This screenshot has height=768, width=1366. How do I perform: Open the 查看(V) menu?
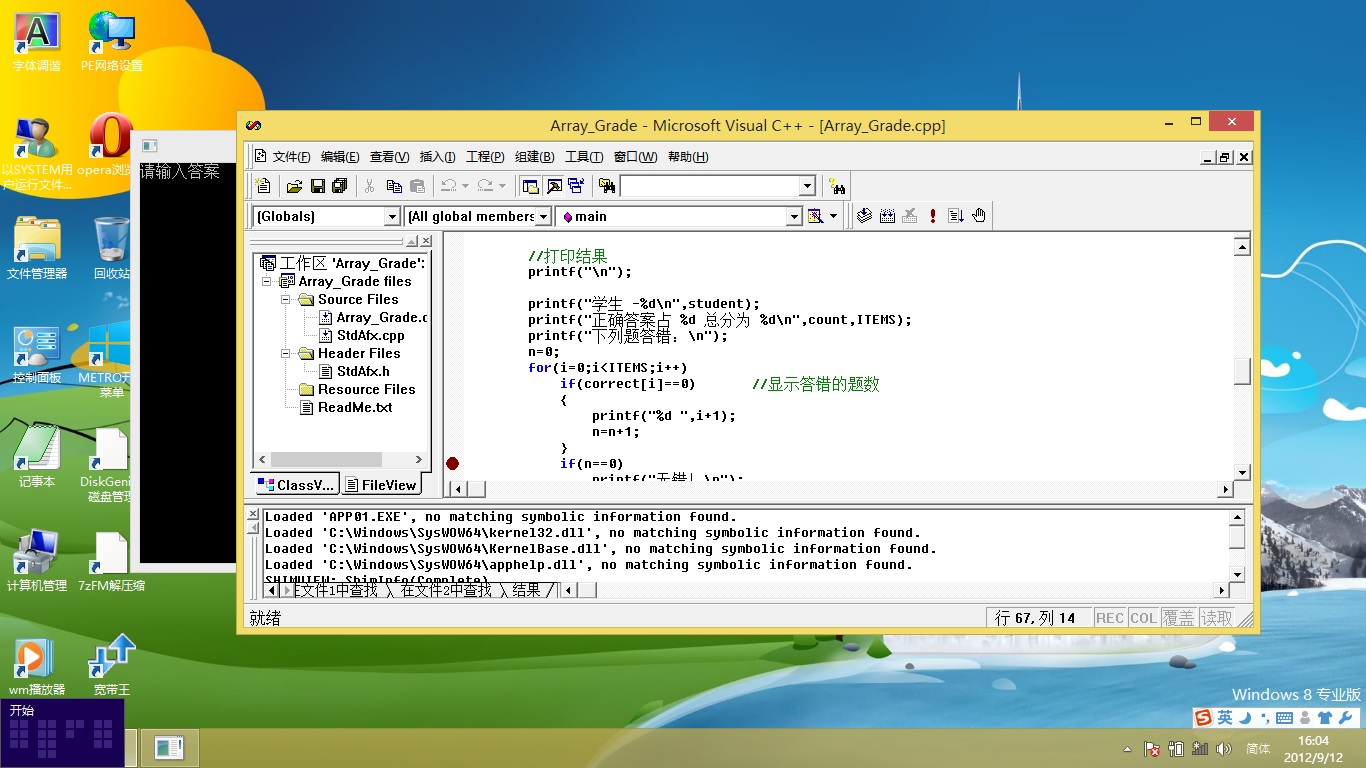pyautogui.click(x=389, y=157)
